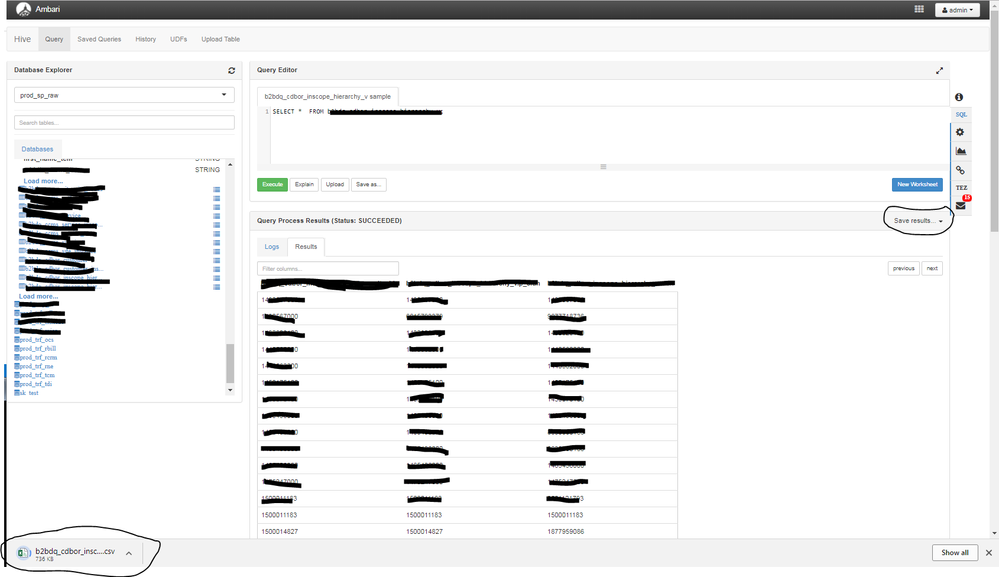Screen dimensions: 999x577
Task: Expand the prod_trf_ocs database
Action: tap(34, 340)
